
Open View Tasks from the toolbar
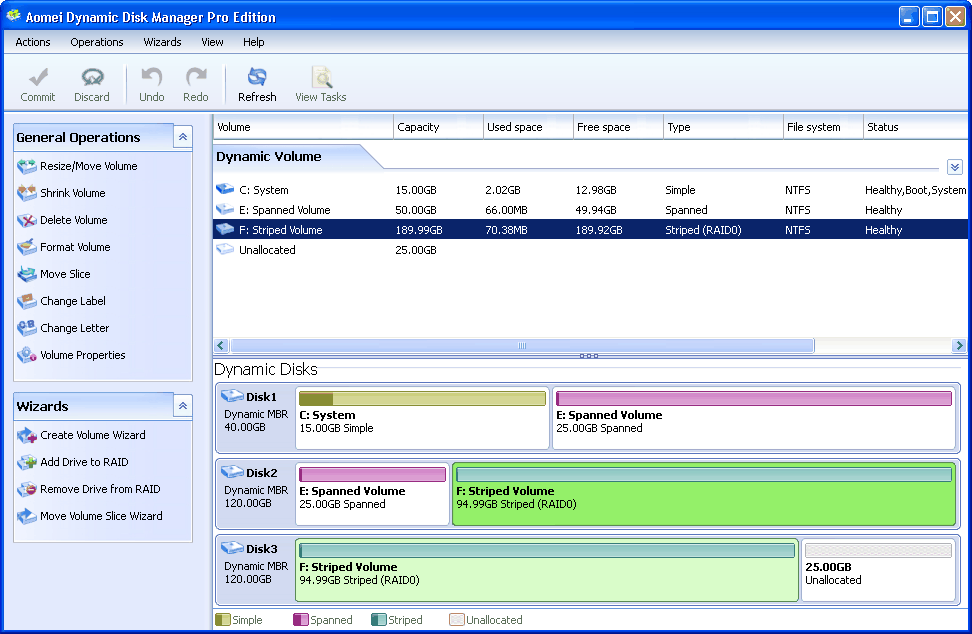320,78
